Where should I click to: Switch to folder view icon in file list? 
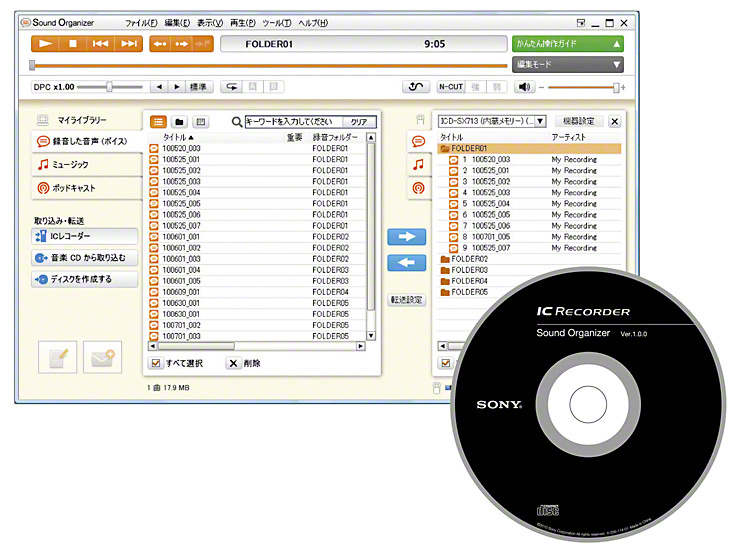tap(179, 121)
